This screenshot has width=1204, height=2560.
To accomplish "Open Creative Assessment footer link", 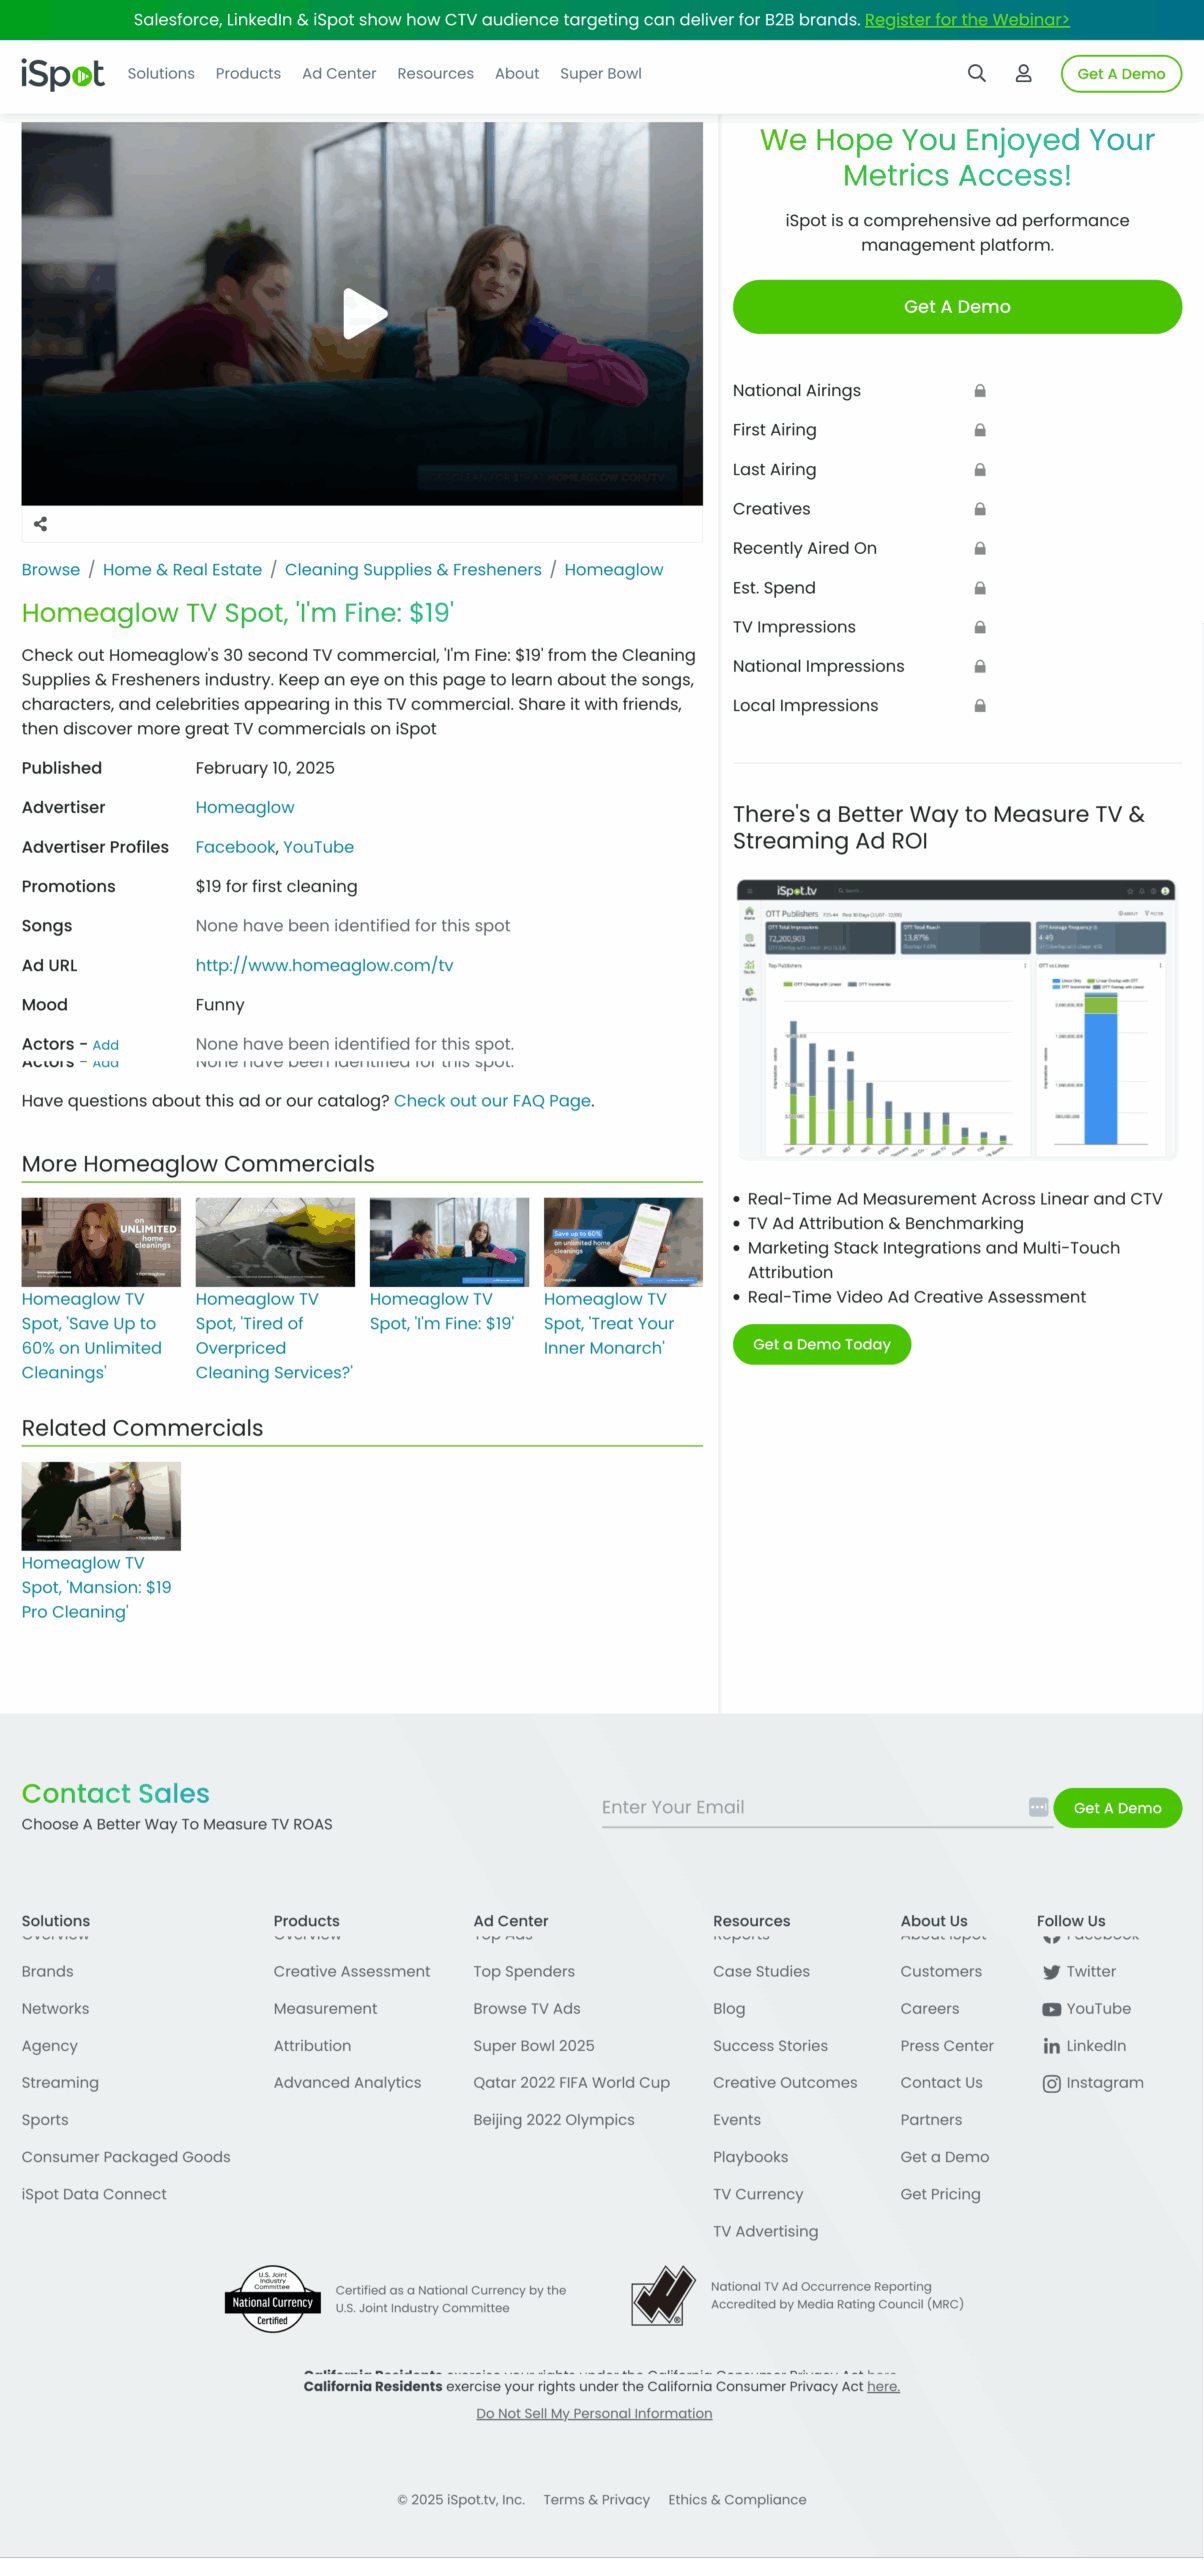I will click(352, 1972).
